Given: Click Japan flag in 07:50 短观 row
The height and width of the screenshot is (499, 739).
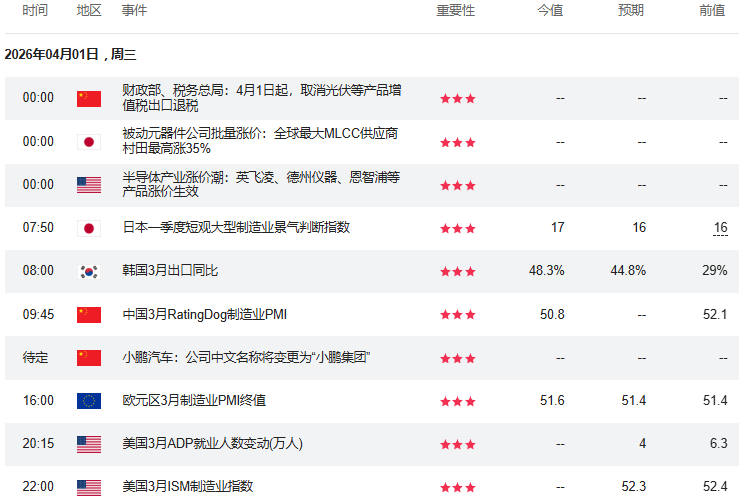Looking at the screenshot, I should tap(89, 229).
